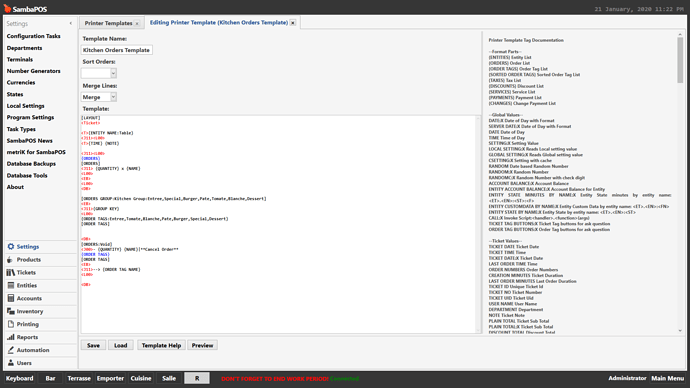Open States settings

(15, 94)
